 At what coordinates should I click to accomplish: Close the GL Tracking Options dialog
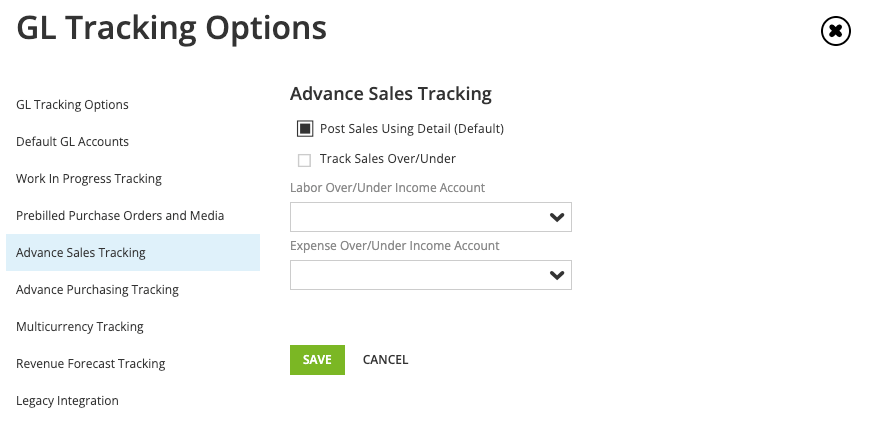click(835, 31)
